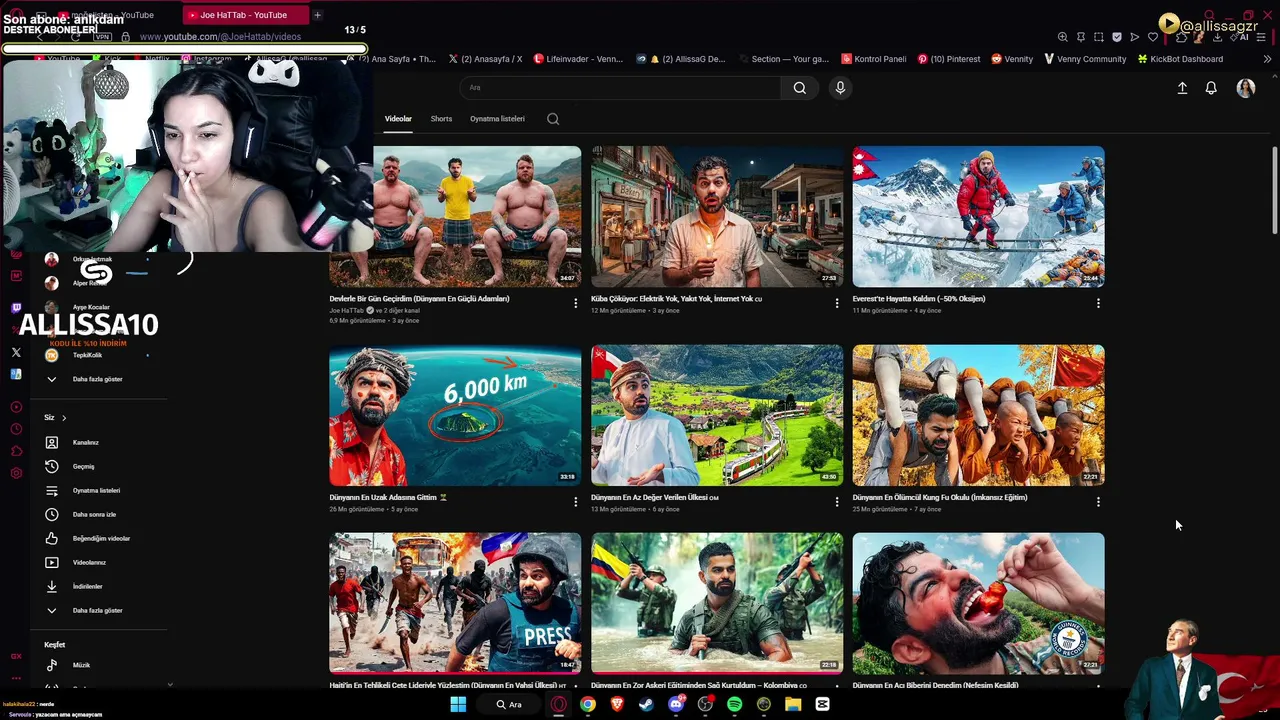This screenshot has height=720, width=1280.
Task: Play the chili pepper eating video thumbnail
Action: point(979,603)
